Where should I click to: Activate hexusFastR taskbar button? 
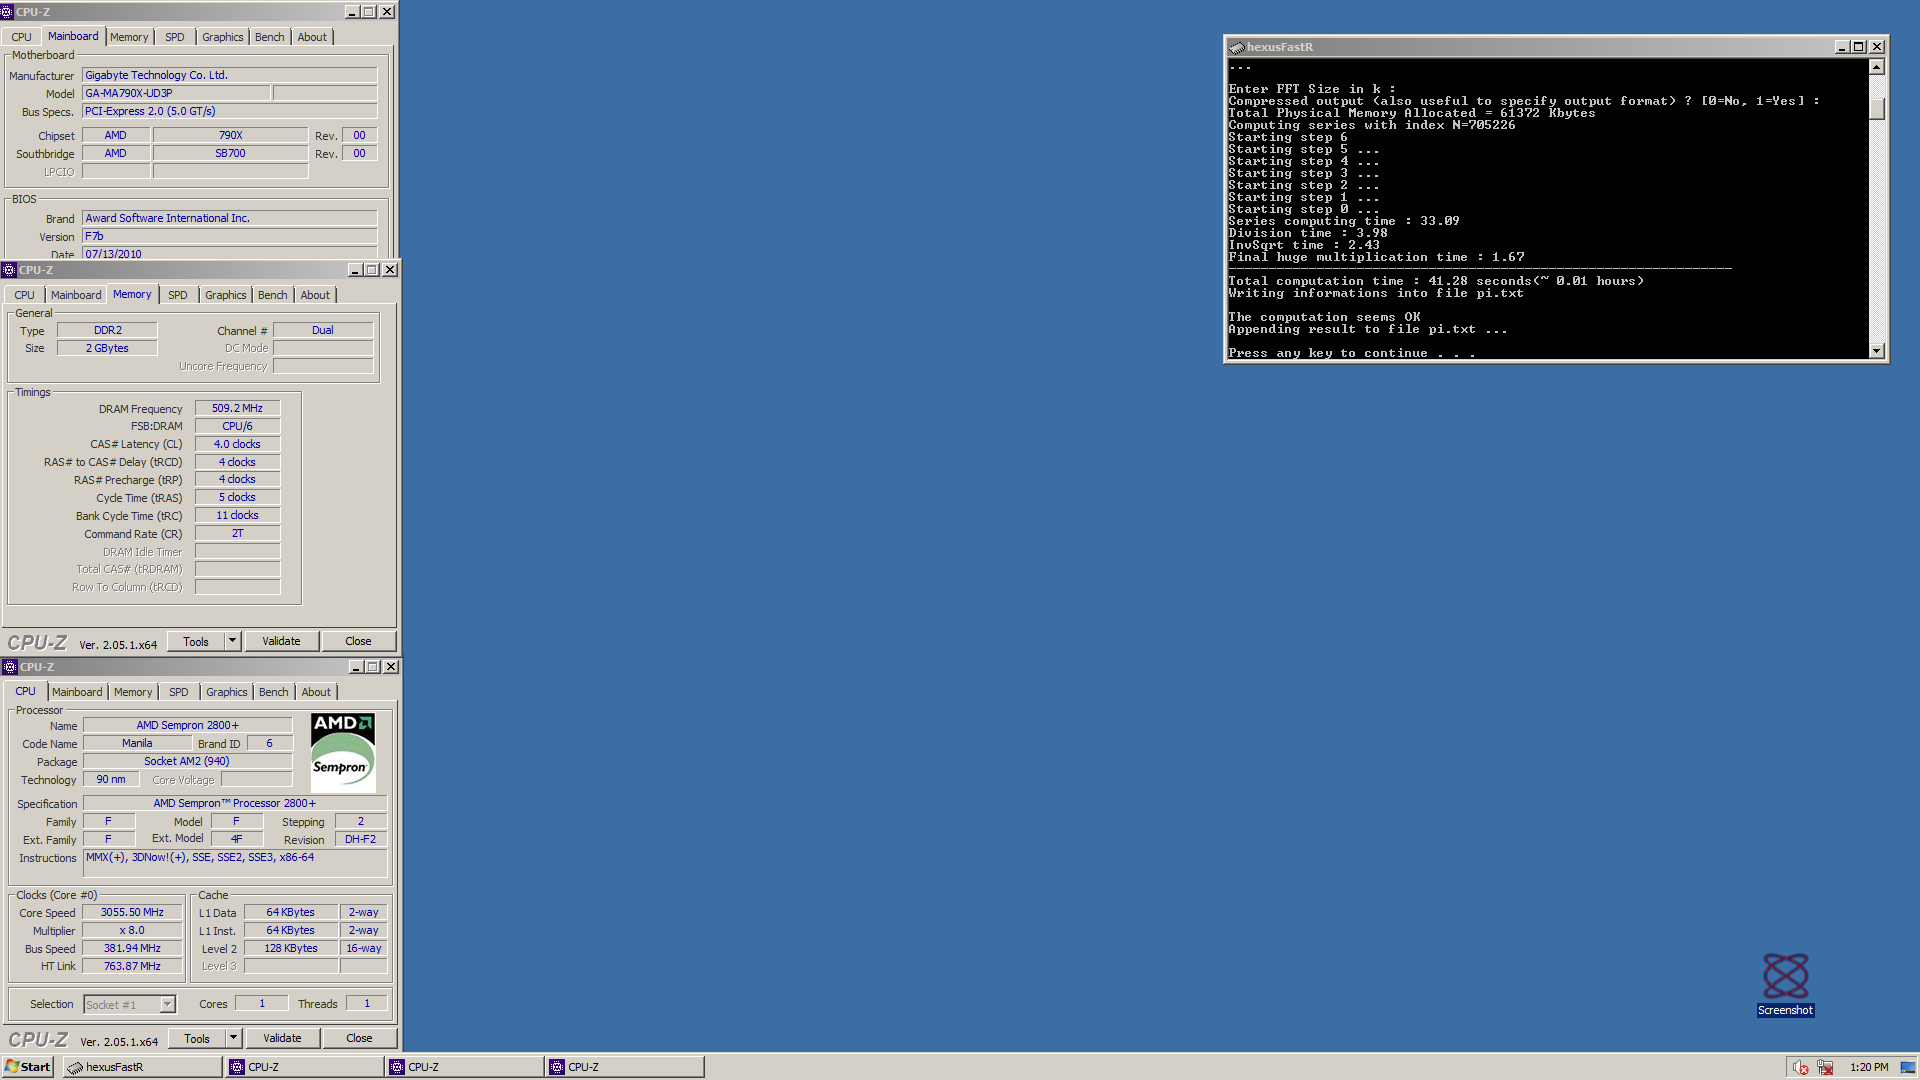point(143,1067)
